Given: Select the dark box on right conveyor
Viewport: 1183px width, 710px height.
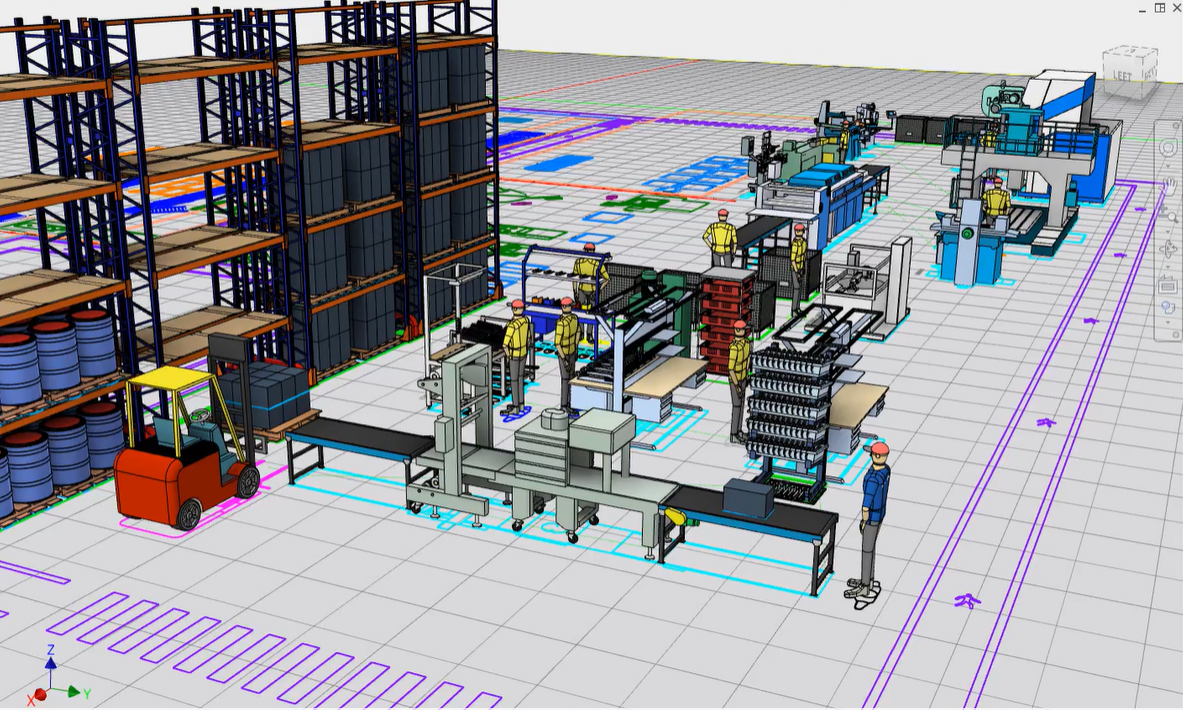Looking at the screenshot, I should tap(748, 498).
